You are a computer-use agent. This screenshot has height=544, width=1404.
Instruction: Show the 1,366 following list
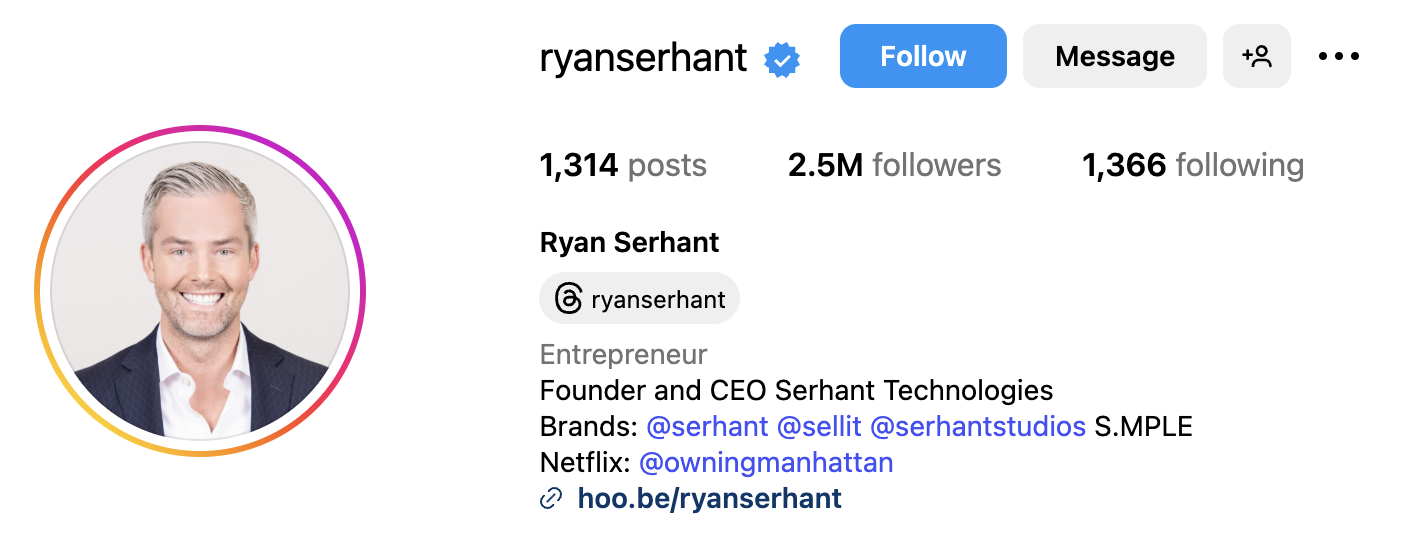click(1193, 165)
